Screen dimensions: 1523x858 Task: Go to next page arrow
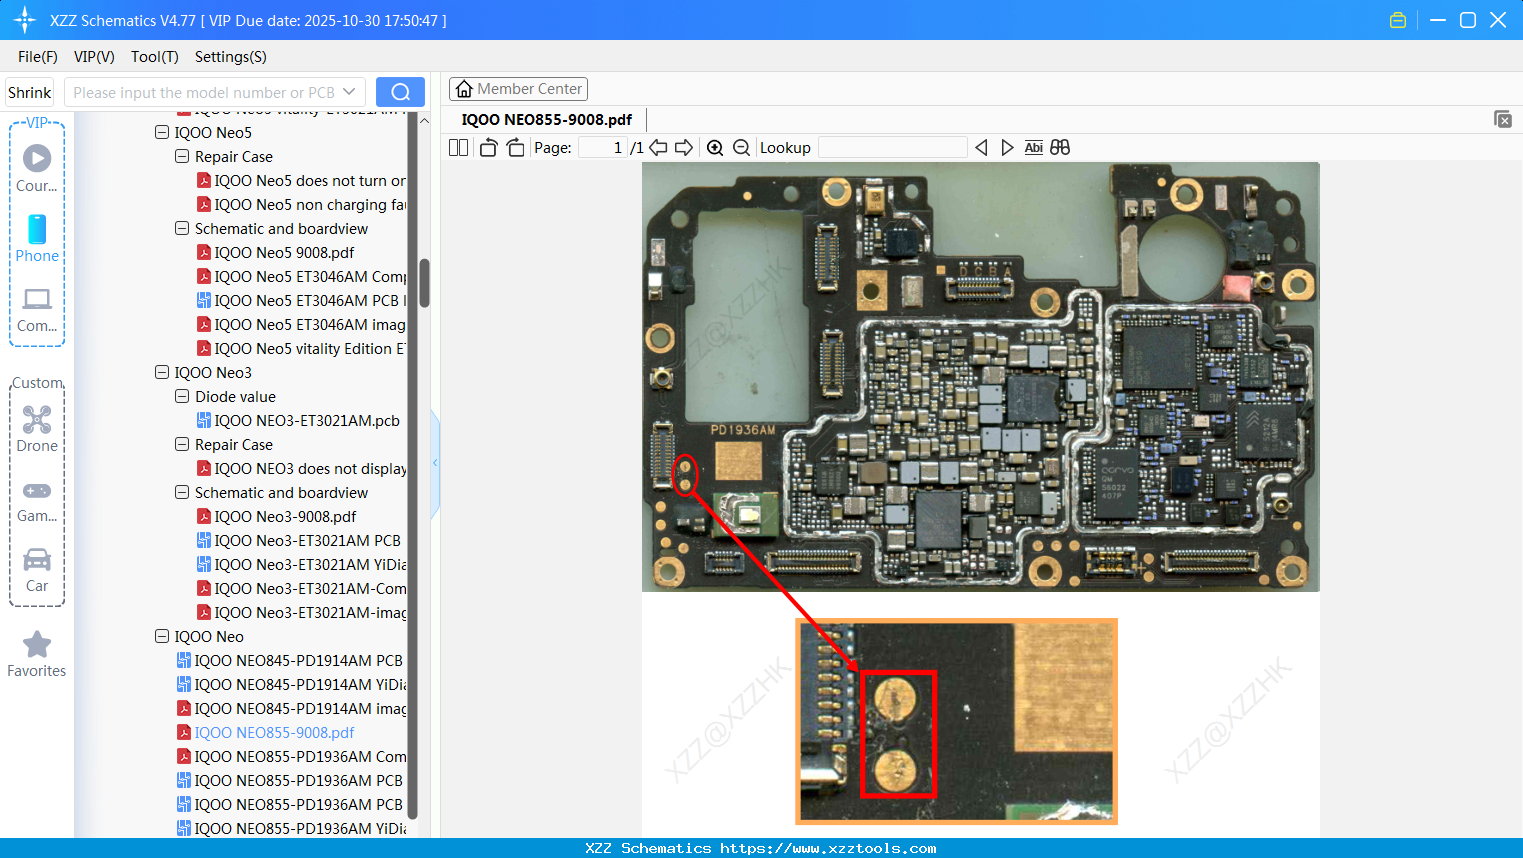(x=684, y=148)
